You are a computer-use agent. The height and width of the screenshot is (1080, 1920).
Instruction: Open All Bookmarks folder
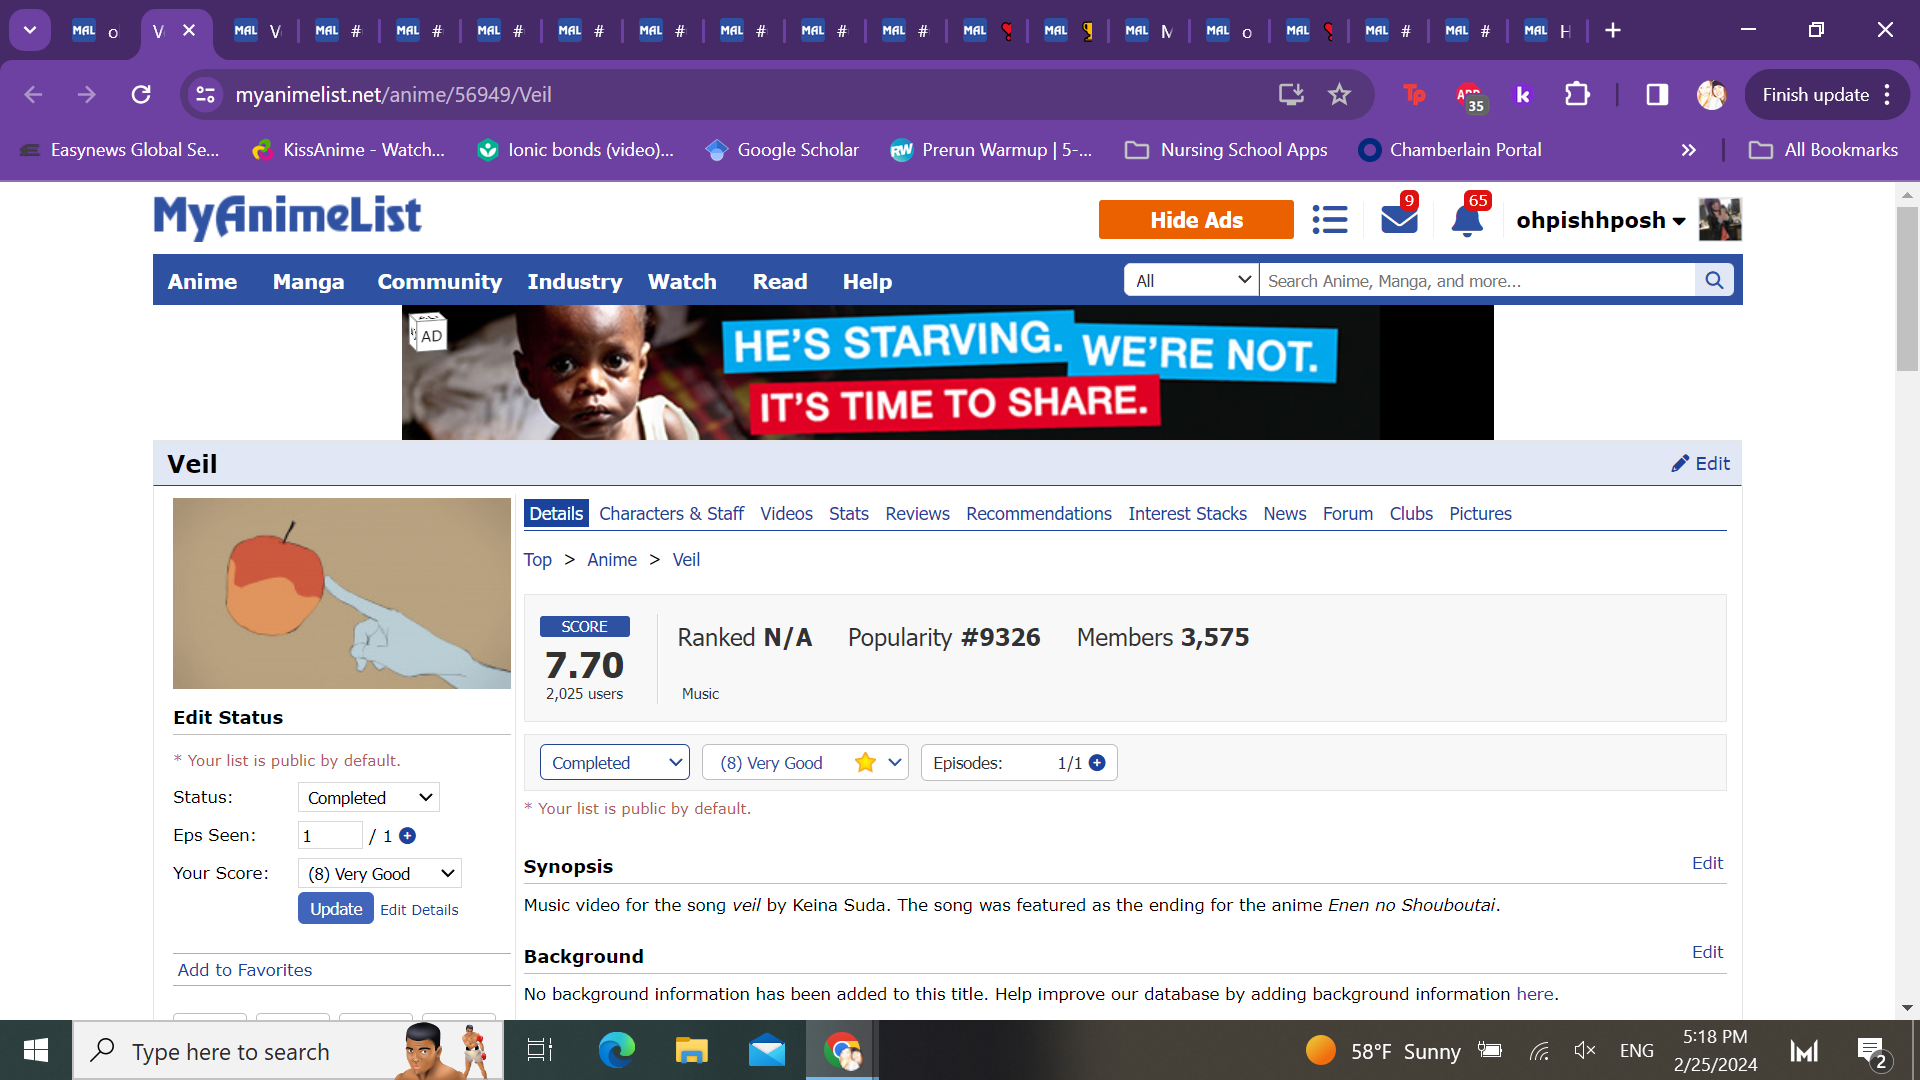tap(1823, 150)
